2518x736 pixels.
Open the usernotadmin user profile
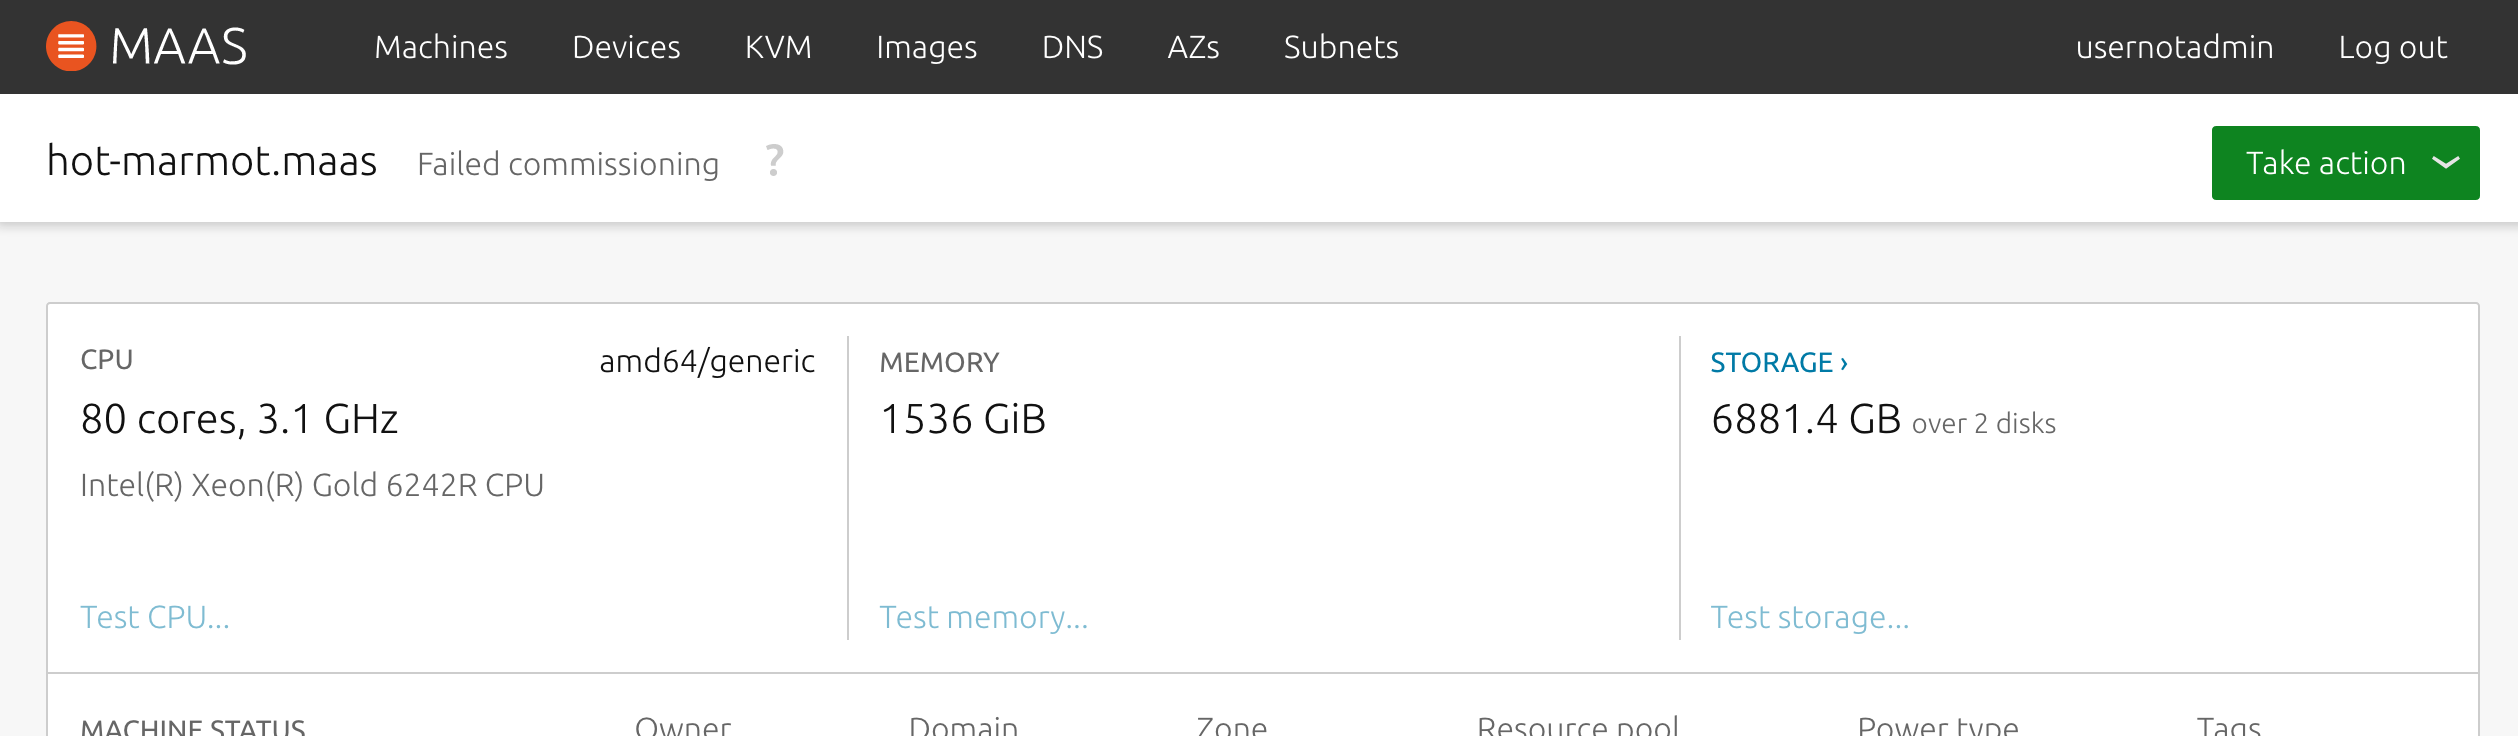(x=2174, y=47)
